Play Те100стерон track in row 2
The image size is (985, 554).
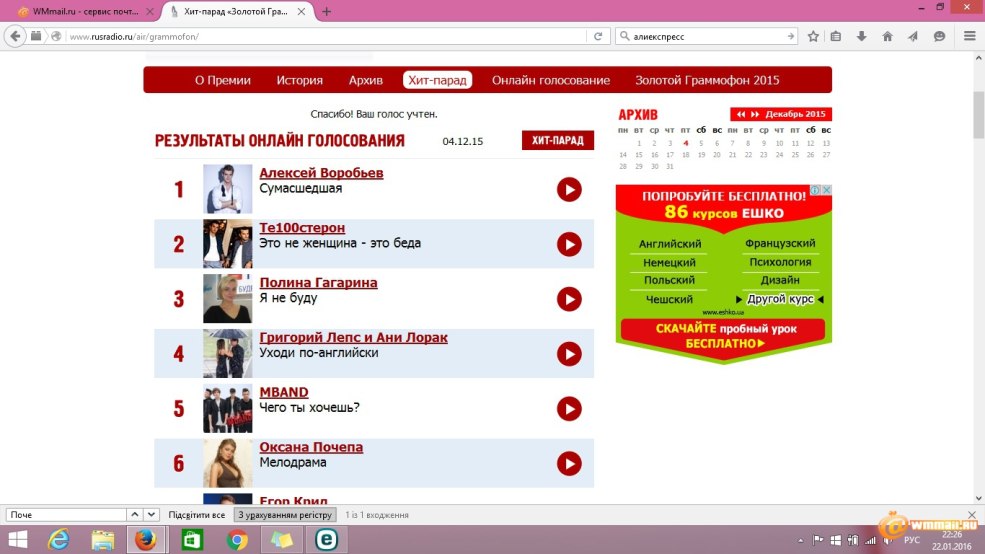[569, 244]
